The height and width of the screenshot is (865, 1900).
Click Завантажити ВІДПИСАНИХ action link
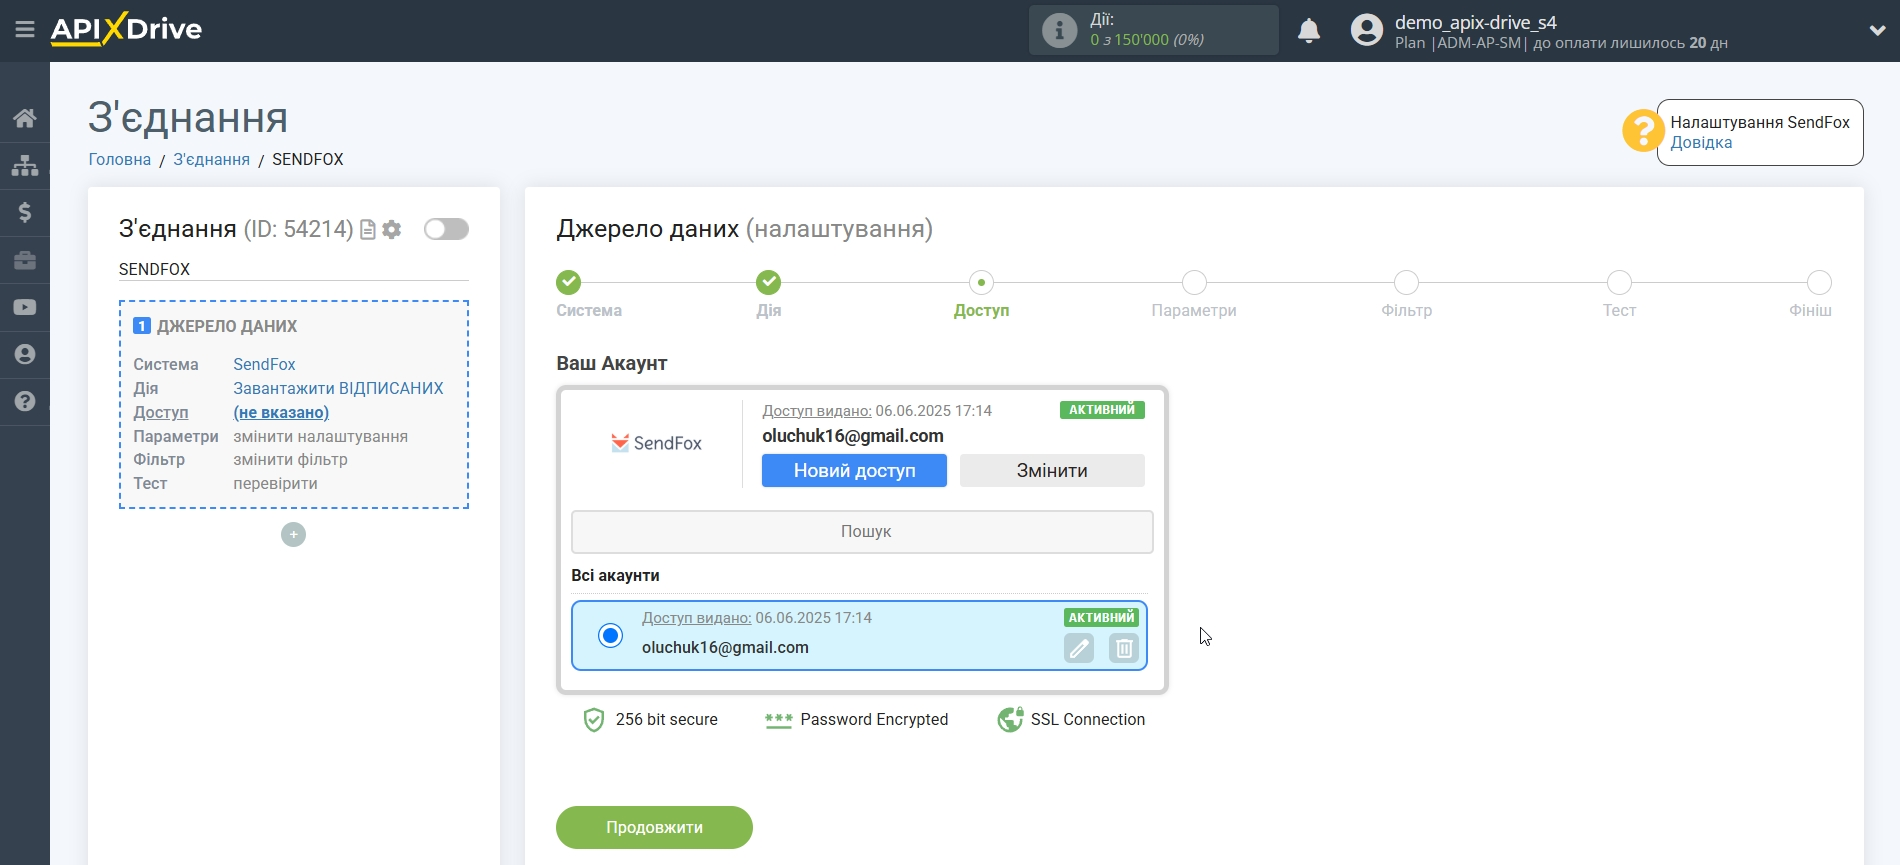pyautogui.click(x=338, y=388)
